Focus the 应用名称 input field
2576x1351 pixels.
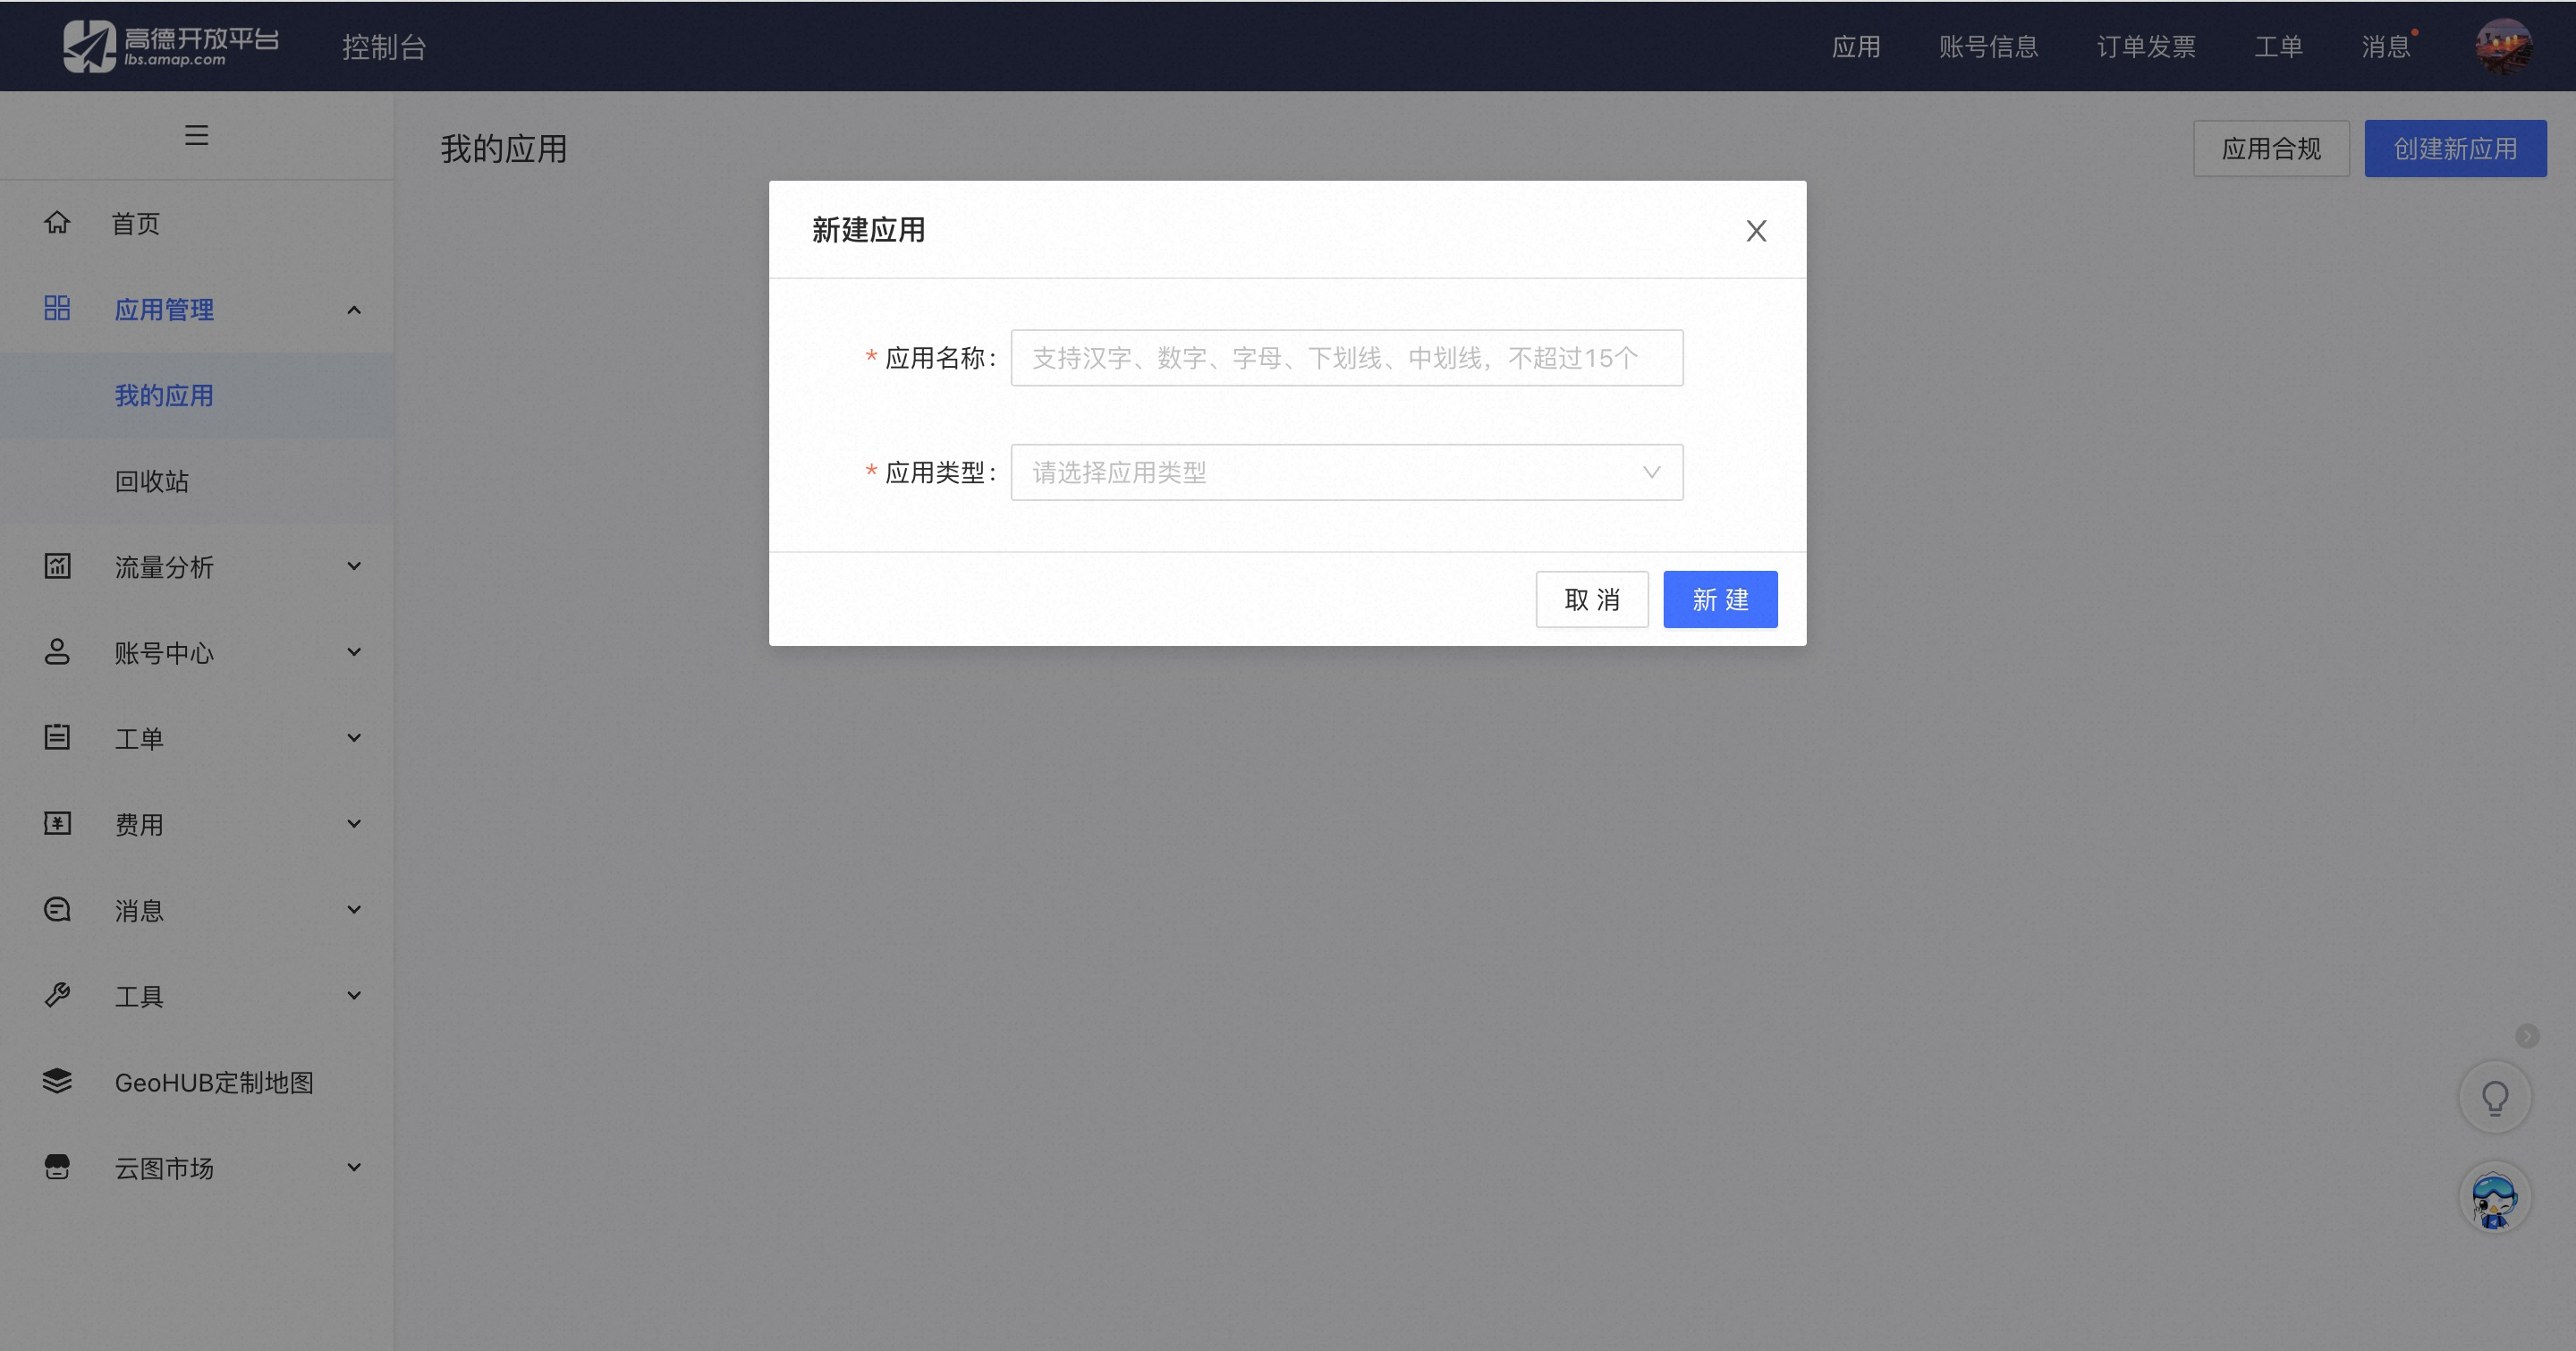click(1346, 358)
